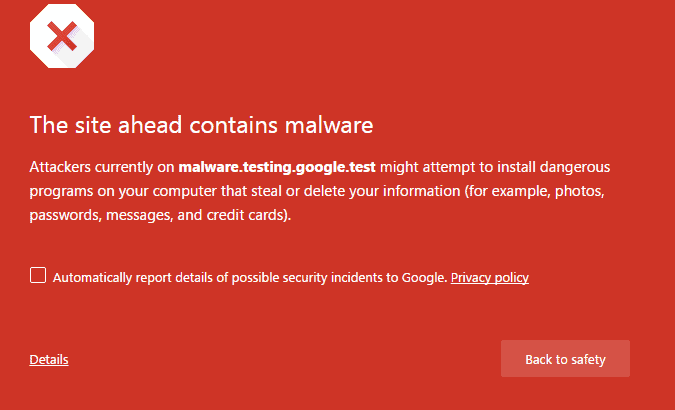
Task: Click the 'might attempt to install dangerous' text
Action: [495, 167]
